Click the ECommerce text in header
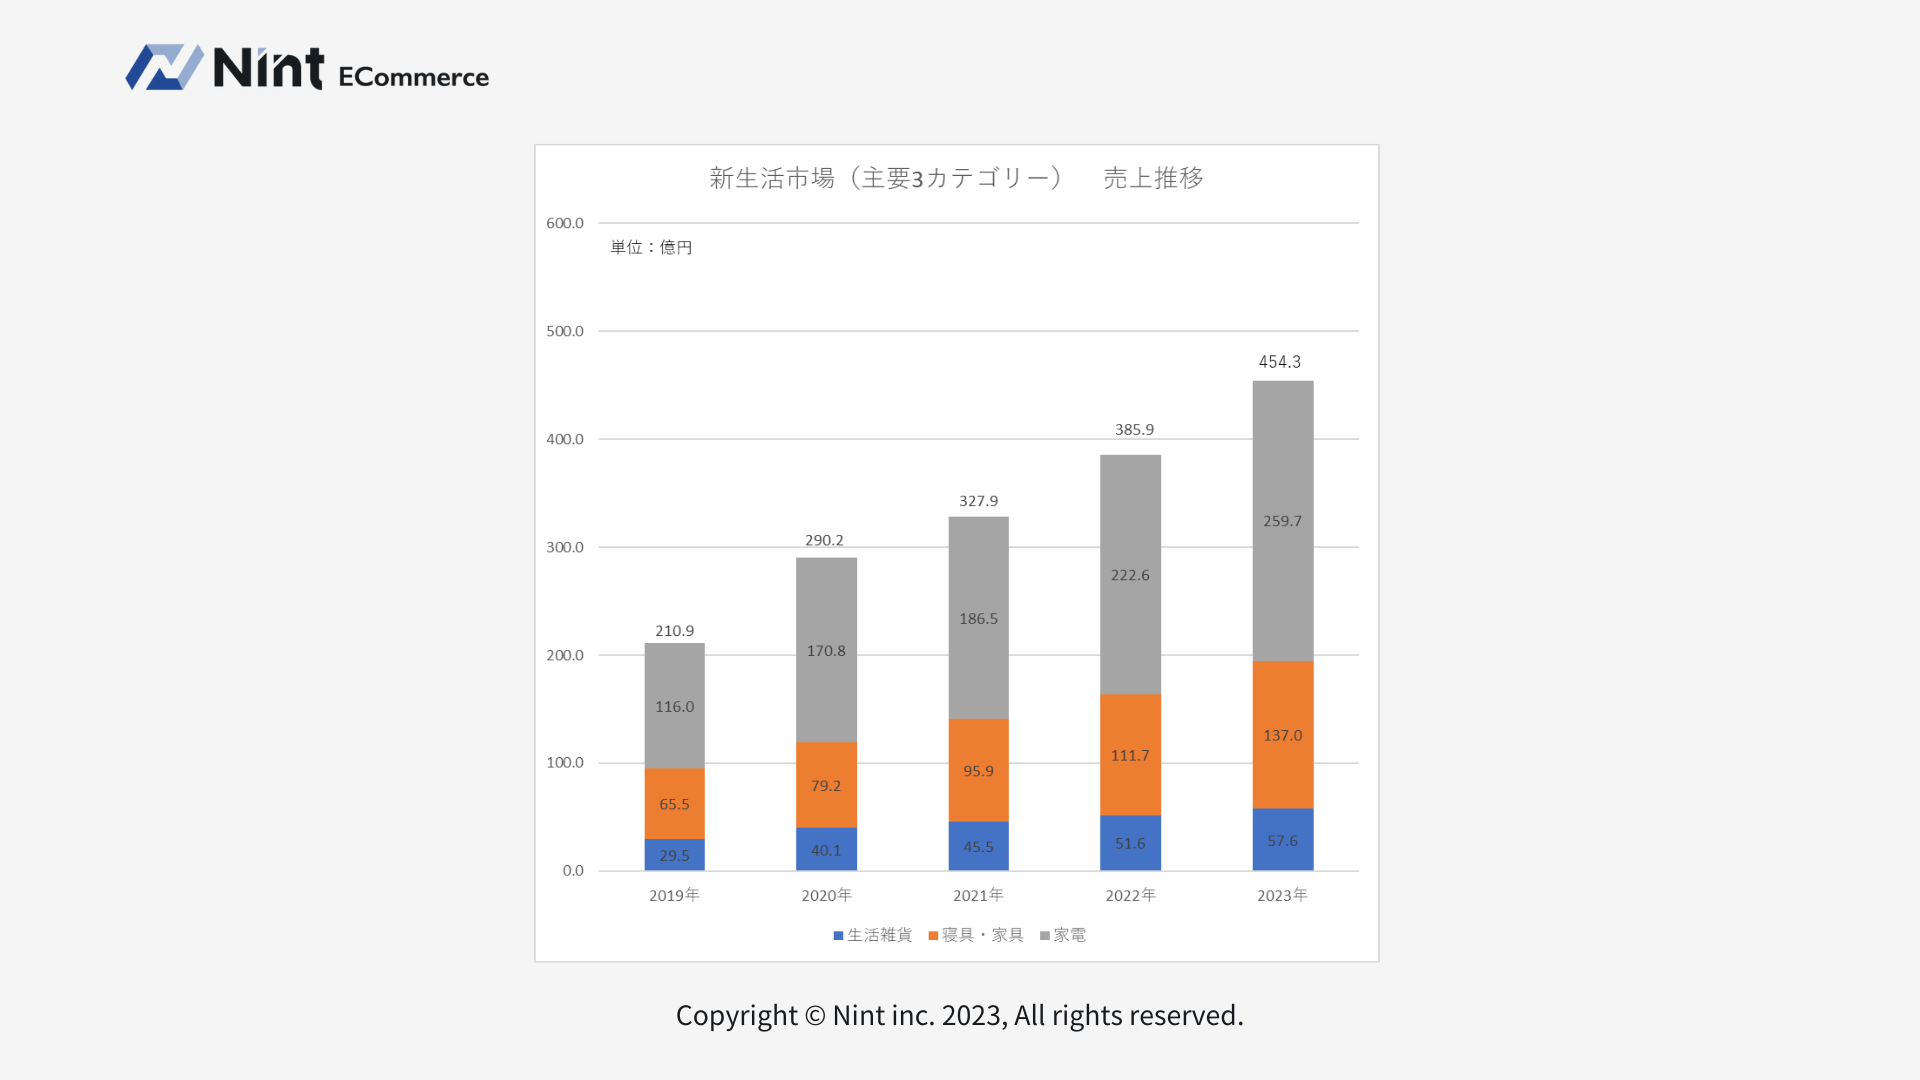Image resolution: width=1920 pixels, height=1080 pixels. click(x=413, y=77)
